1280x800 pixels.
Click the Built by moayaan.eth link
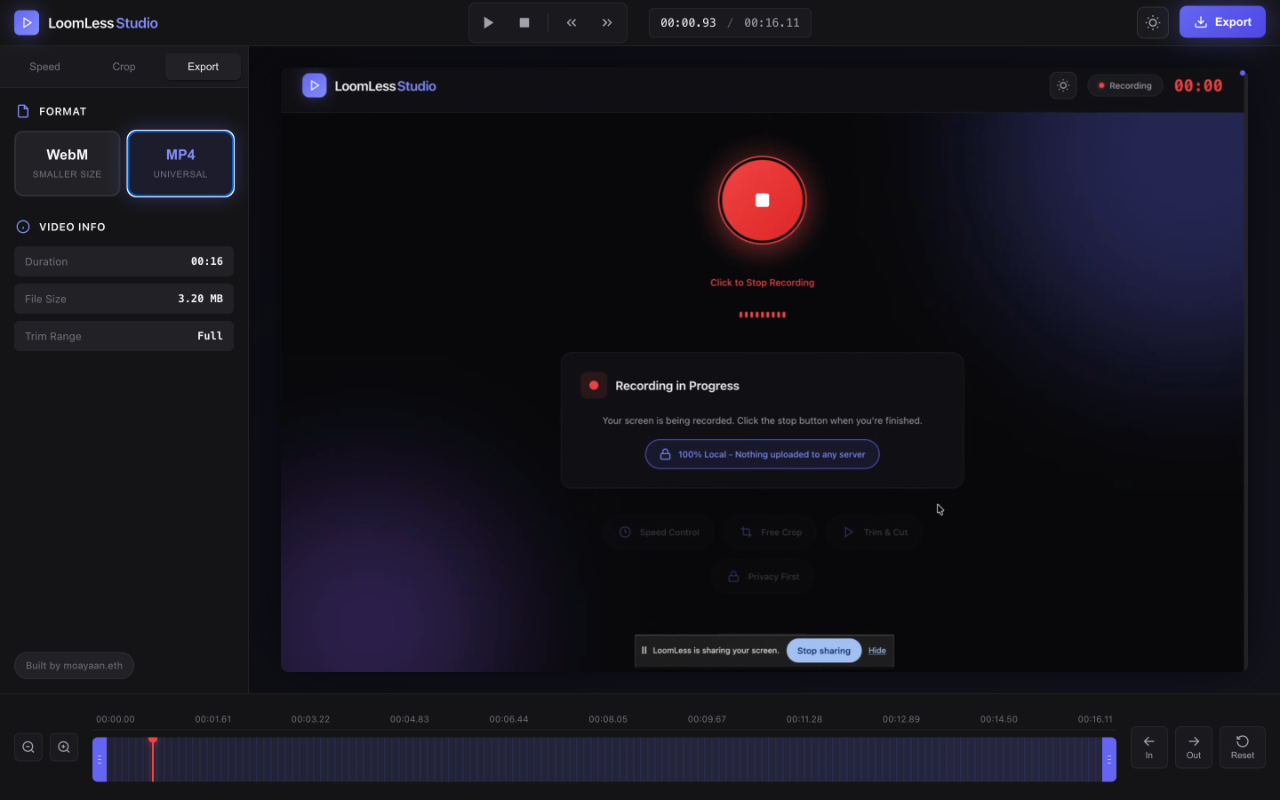pyautogui.click(x=73, y=665)
